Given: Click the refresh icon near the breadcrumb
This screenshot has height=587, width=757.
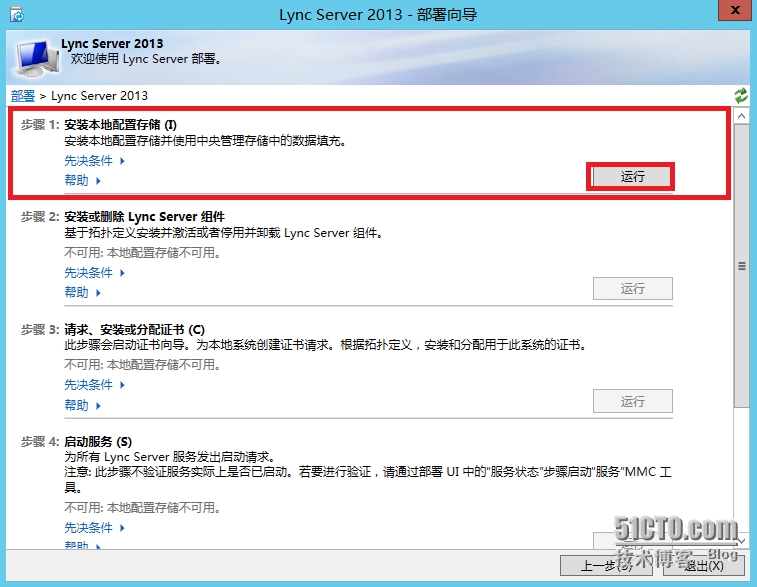Looking at the screenshot, I should (741, 95).
